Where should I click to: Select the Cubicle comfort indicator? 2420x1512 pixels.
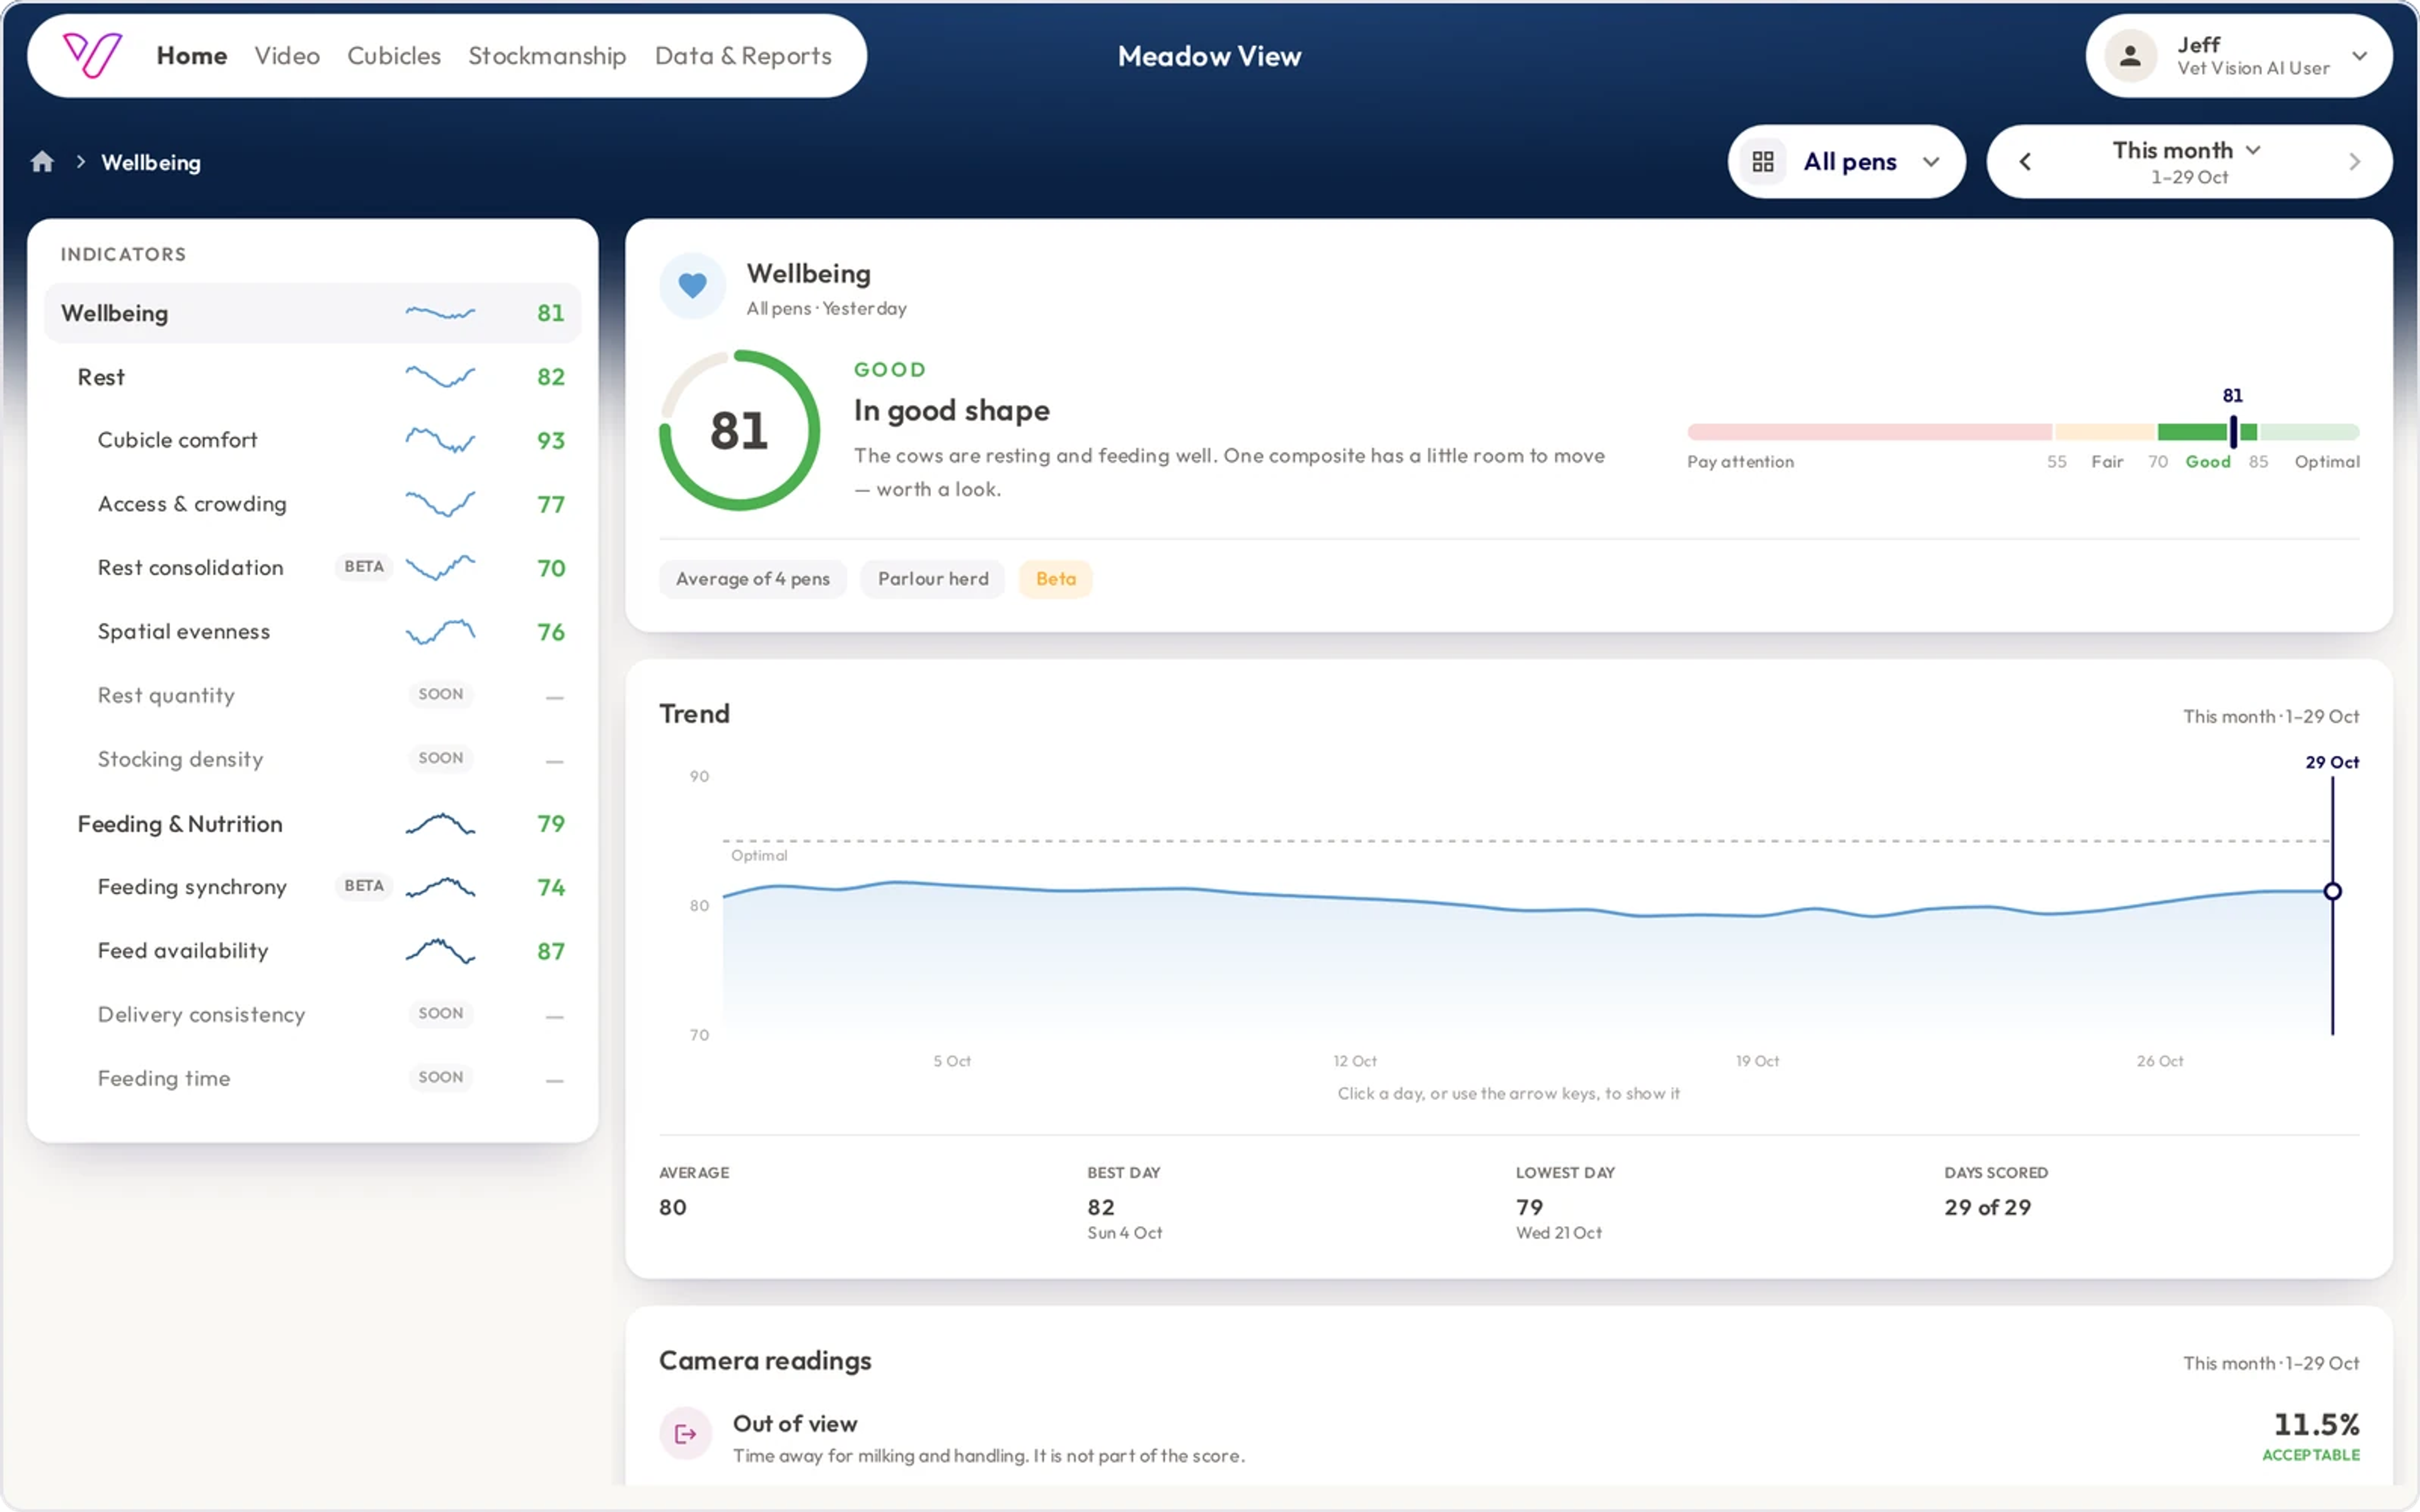click(x=312, y=440)
